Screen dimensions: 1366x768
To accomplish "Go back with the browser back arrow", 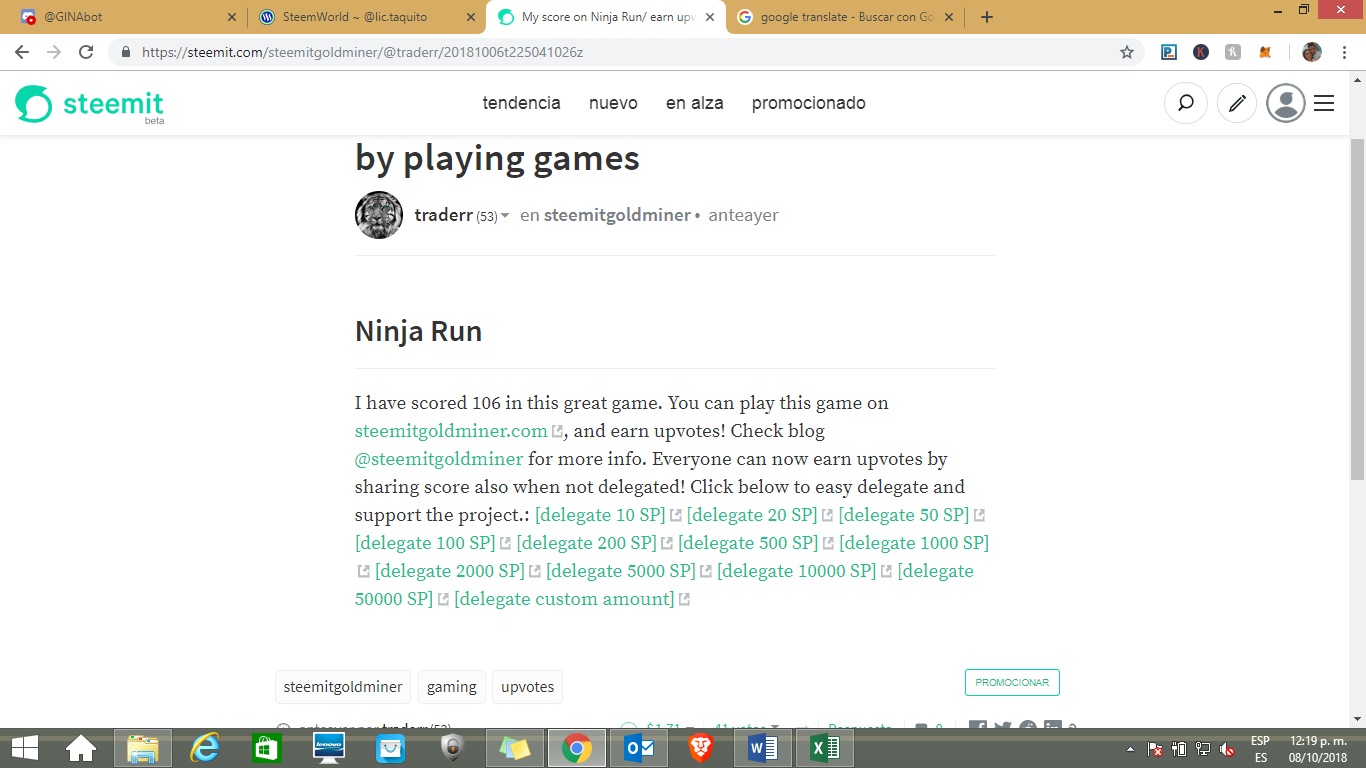I will pyautogui.click(x=22, y=52).
